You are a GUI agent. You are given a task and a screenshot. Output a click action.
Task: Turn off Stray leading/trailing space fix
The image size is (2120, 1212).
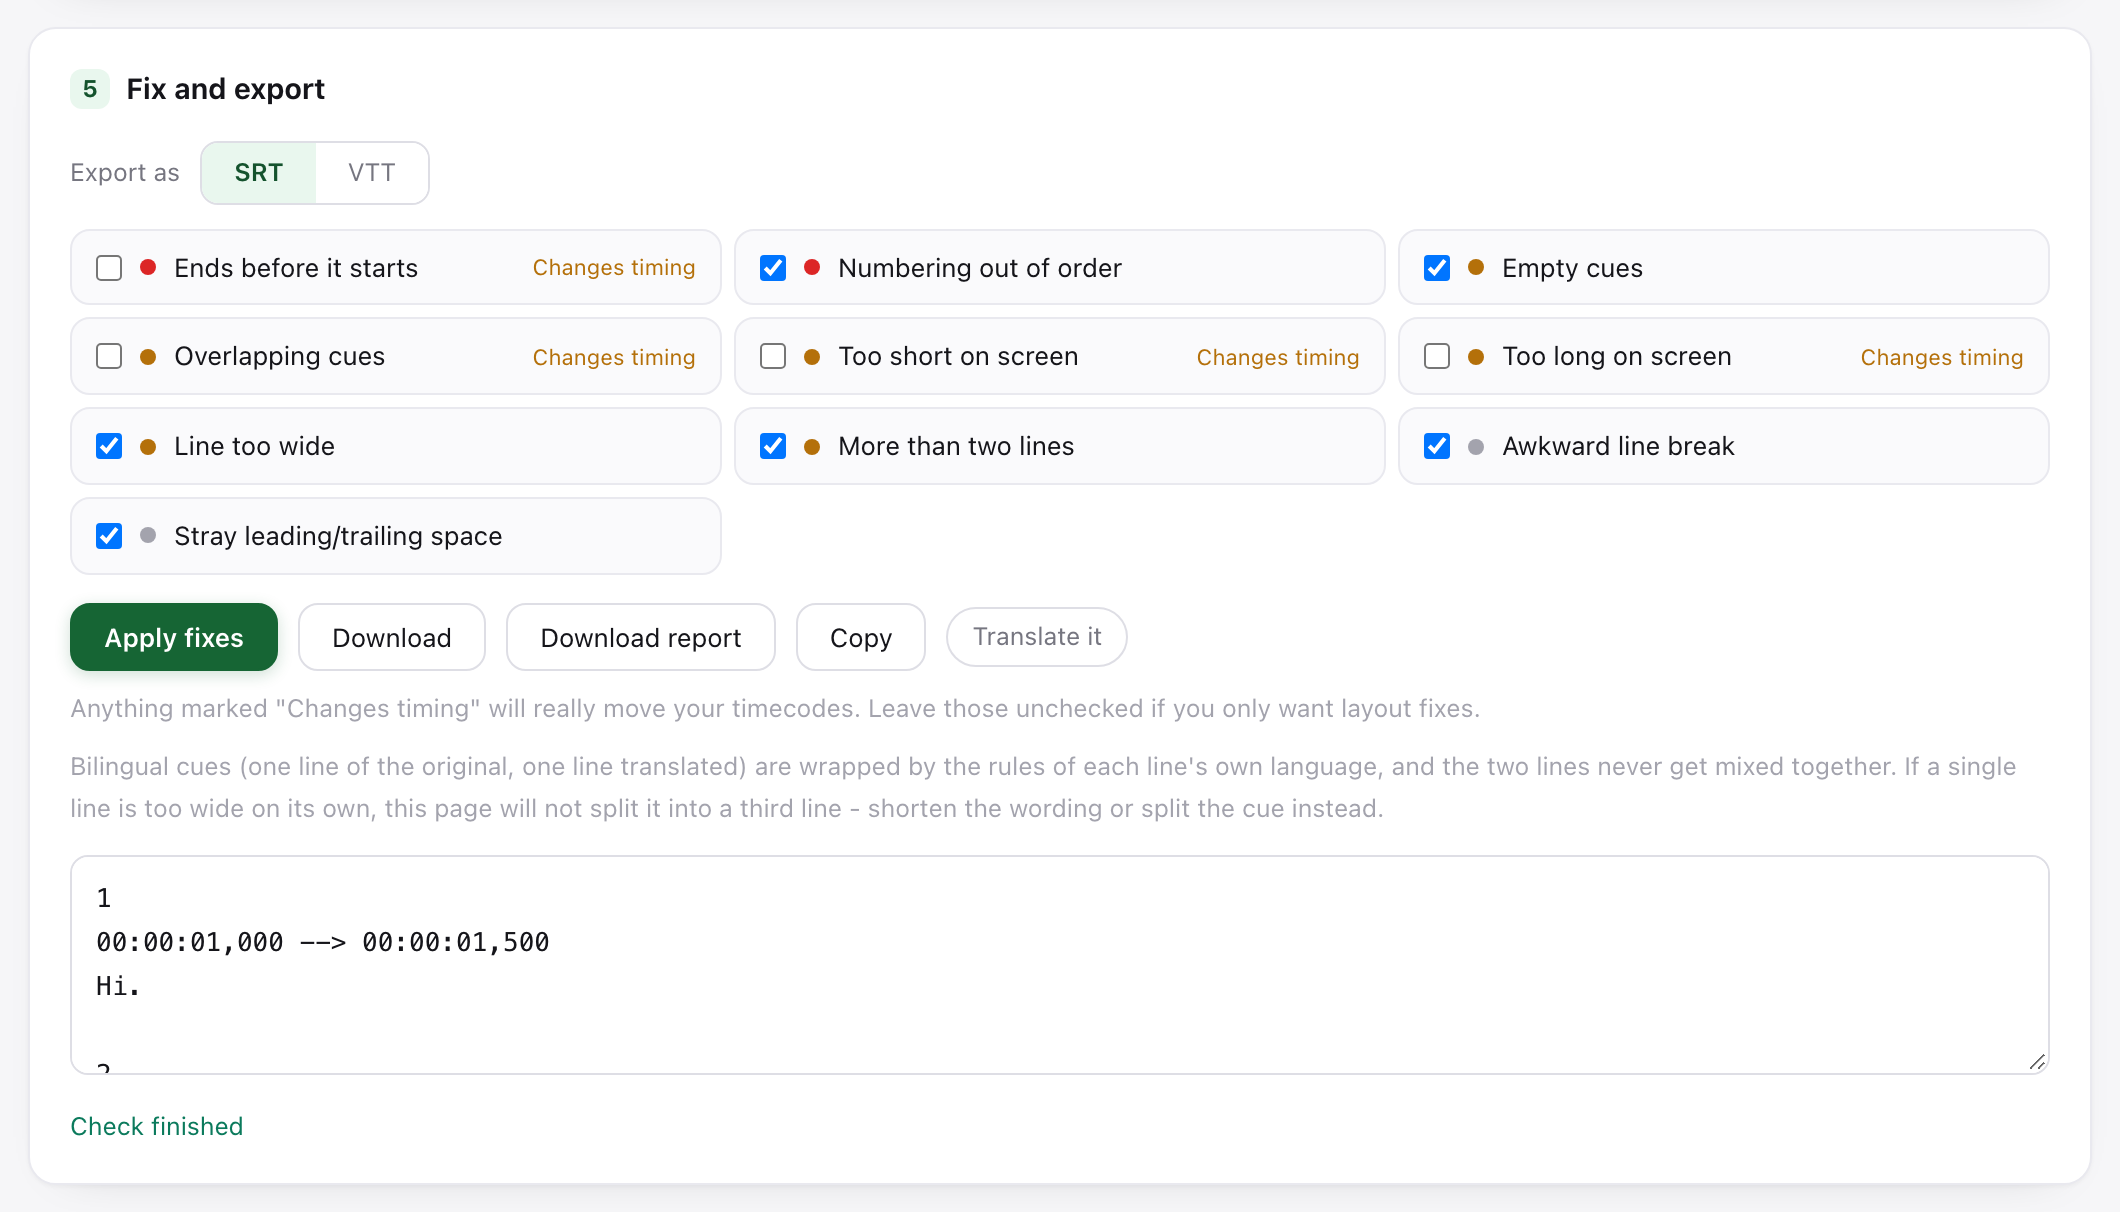[x=109, y=536]
